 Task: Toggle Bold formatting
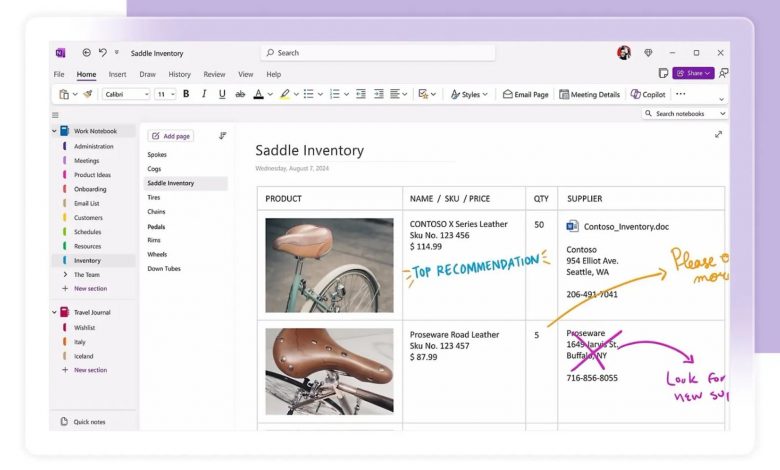(186, 94)
